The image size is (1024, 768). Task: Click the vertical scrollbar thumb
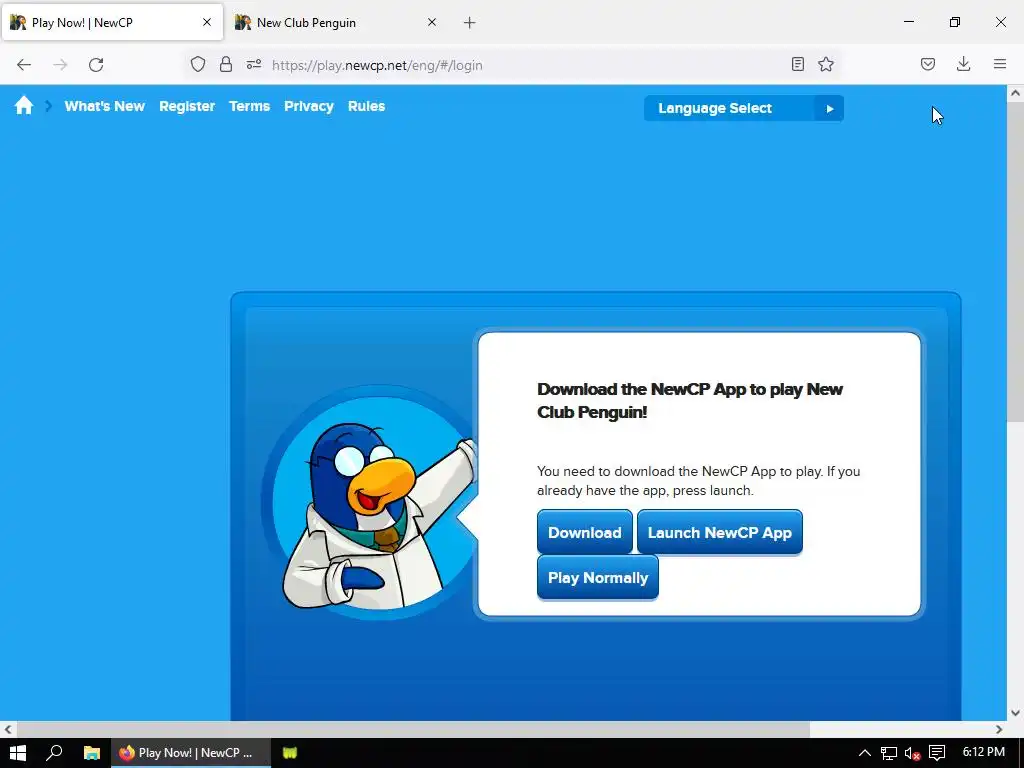1015,261
